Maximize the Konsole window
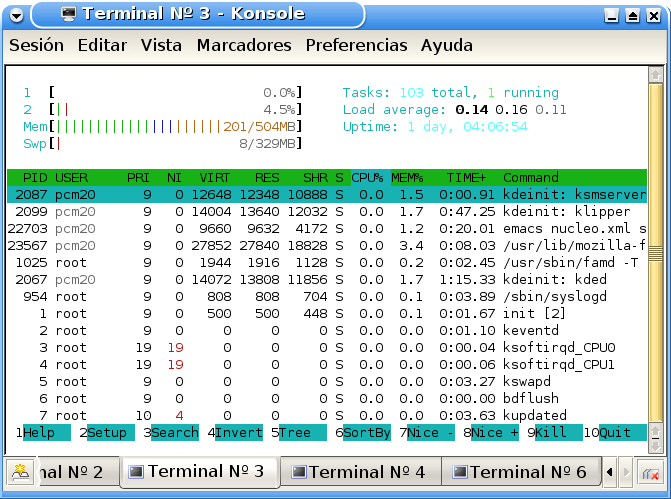Screen dimensions: 671x499 (632, 15)
